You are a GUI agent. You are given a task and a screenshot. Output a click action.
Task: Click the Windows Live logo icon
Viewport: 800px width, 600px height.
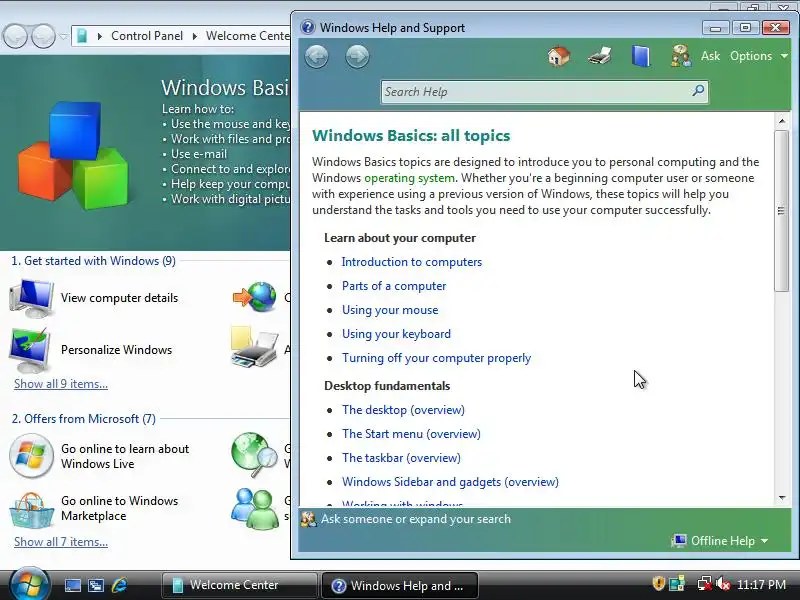31,456
